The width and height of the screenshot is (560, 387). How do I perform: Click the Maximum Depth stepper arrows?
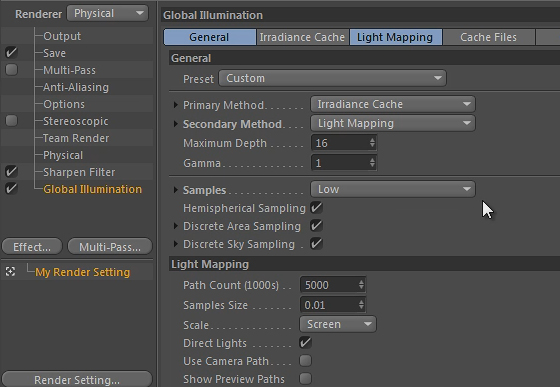tap(372, 143)
